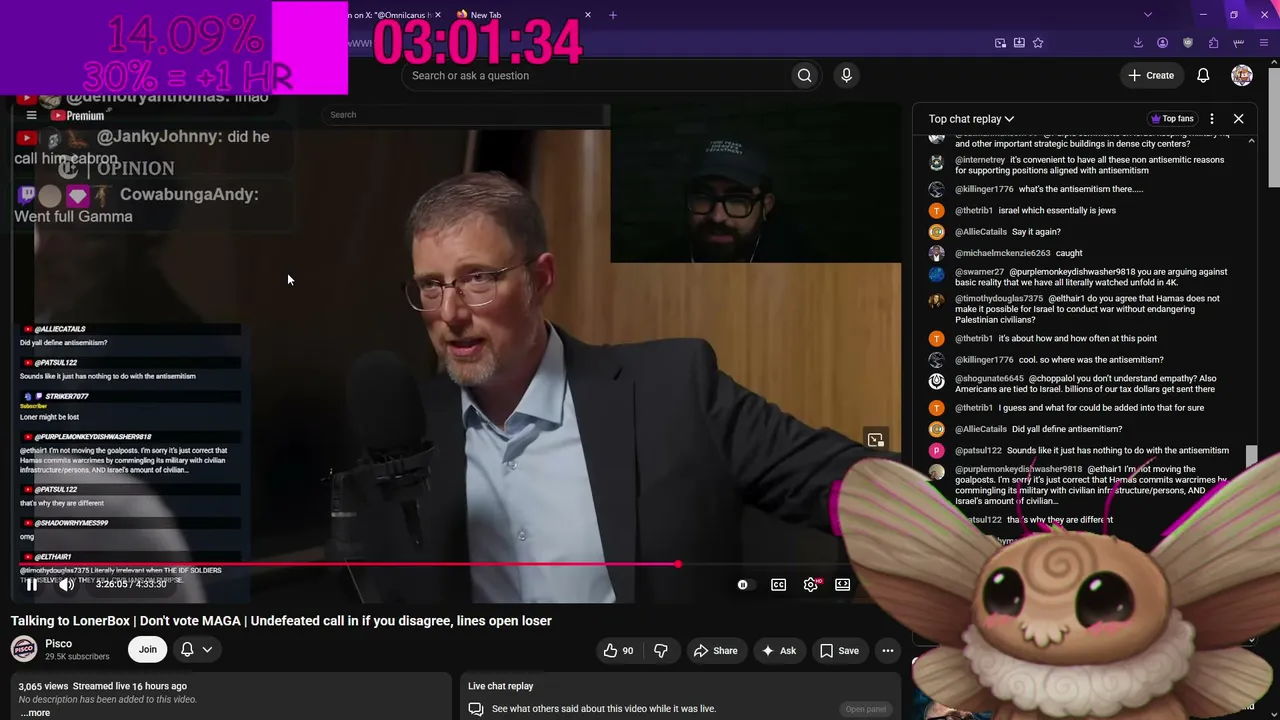Focus the 'Search or ask a question' box
This screenshot has width=1280, height=720.
click(595, 75)
